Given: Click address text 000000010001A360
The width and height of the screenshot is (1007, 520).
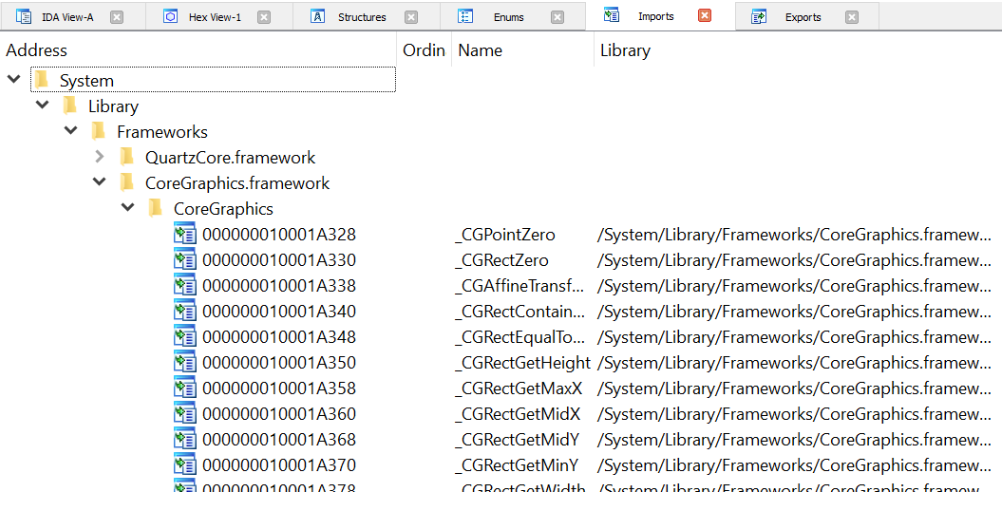Looking at the screenshot, I should (x=279, y=414).
